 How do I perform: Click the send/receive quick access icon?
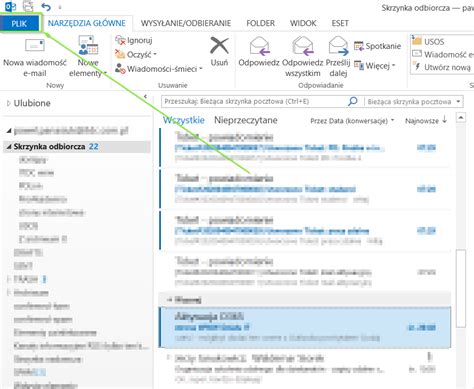pos(28,6)
